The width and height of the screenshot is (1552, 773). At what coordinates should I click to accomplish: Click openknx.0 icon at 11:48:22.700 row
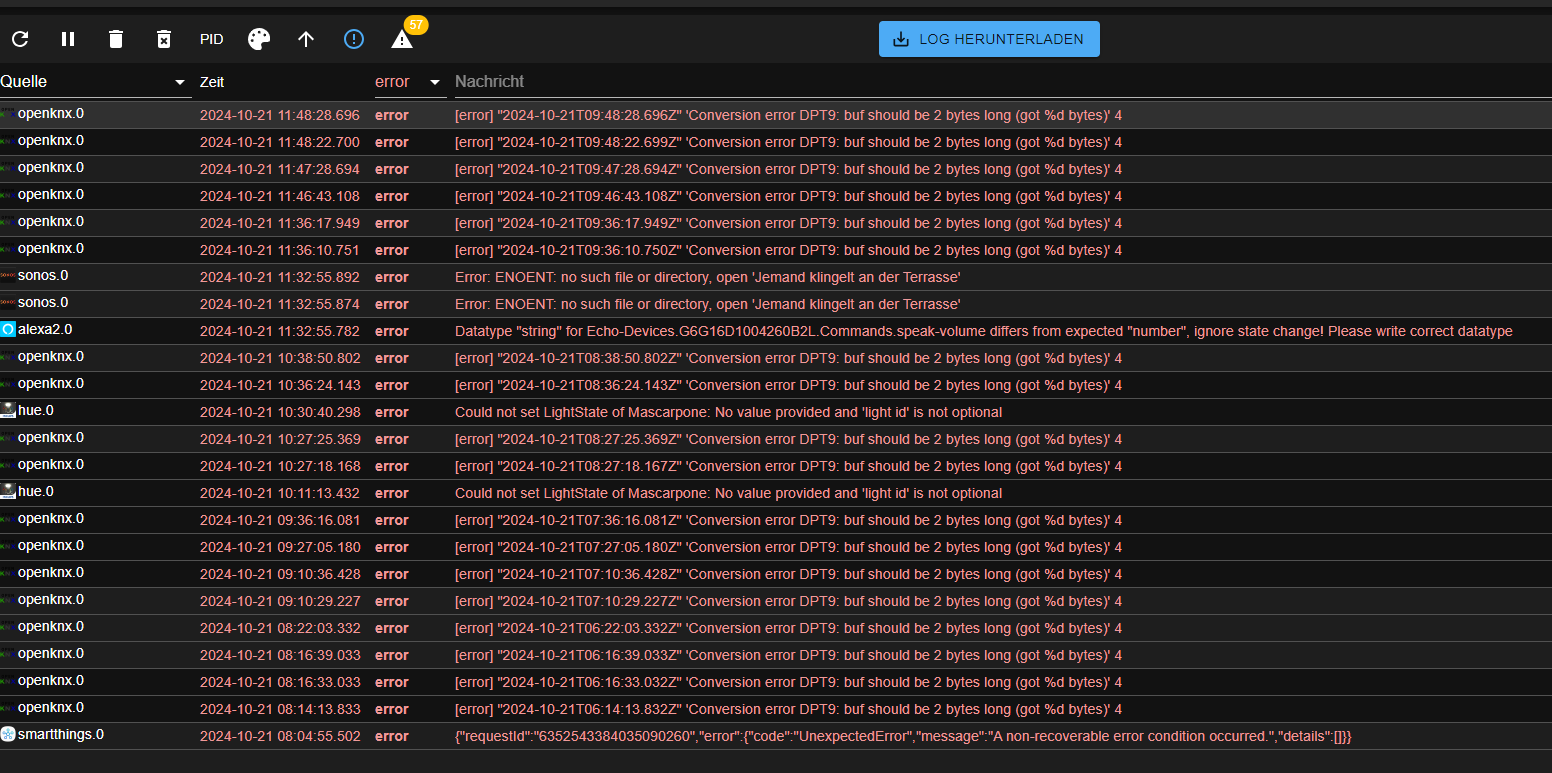(8, 141)
